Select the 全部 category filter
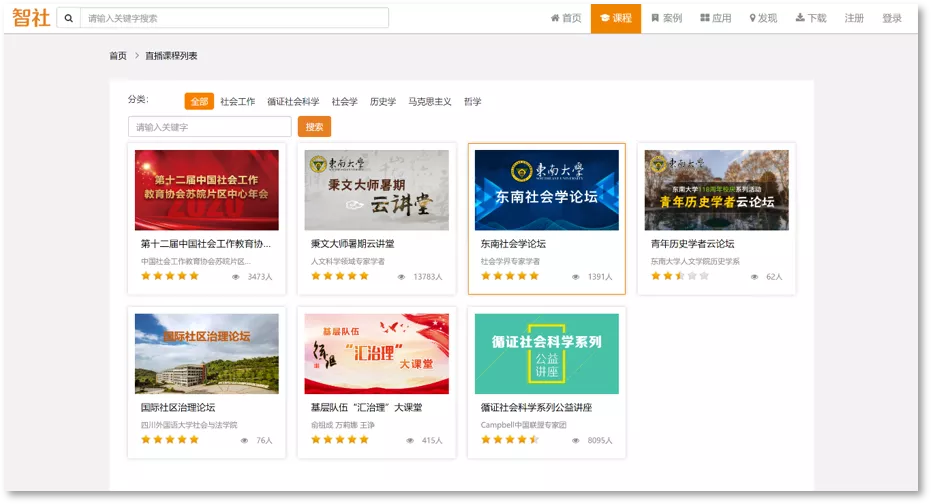Screen dimensions: 931x504 pyautogui.click(x=199, y=102)
